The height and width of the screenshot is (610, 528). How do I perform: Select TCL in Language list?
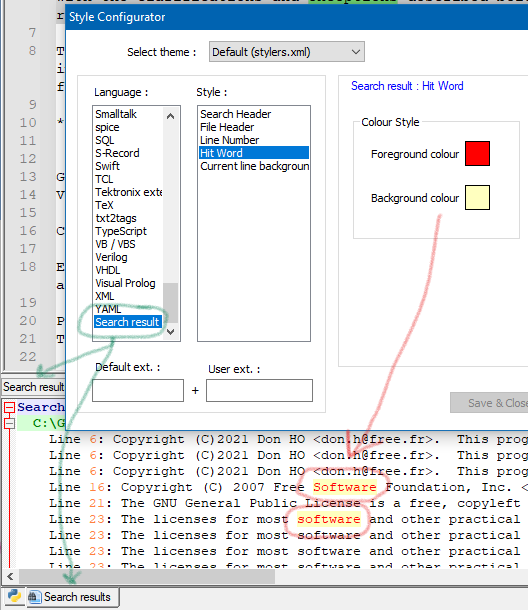point(104,179)
